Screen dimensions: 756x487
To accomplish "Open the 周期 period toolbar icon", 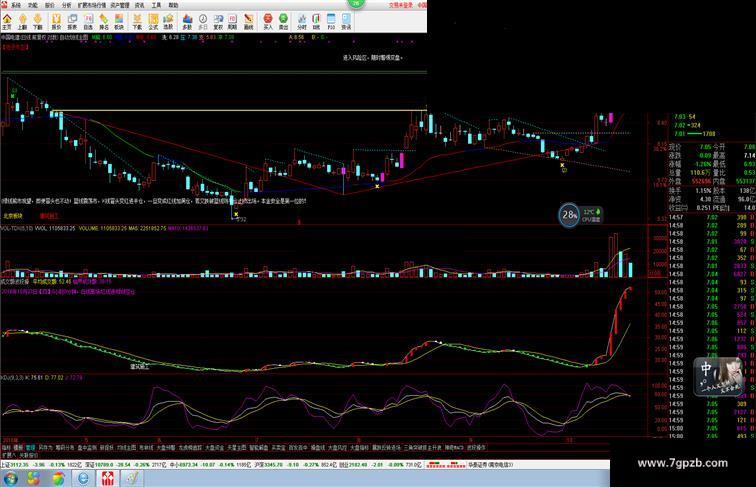I will [x=232, y=21].
